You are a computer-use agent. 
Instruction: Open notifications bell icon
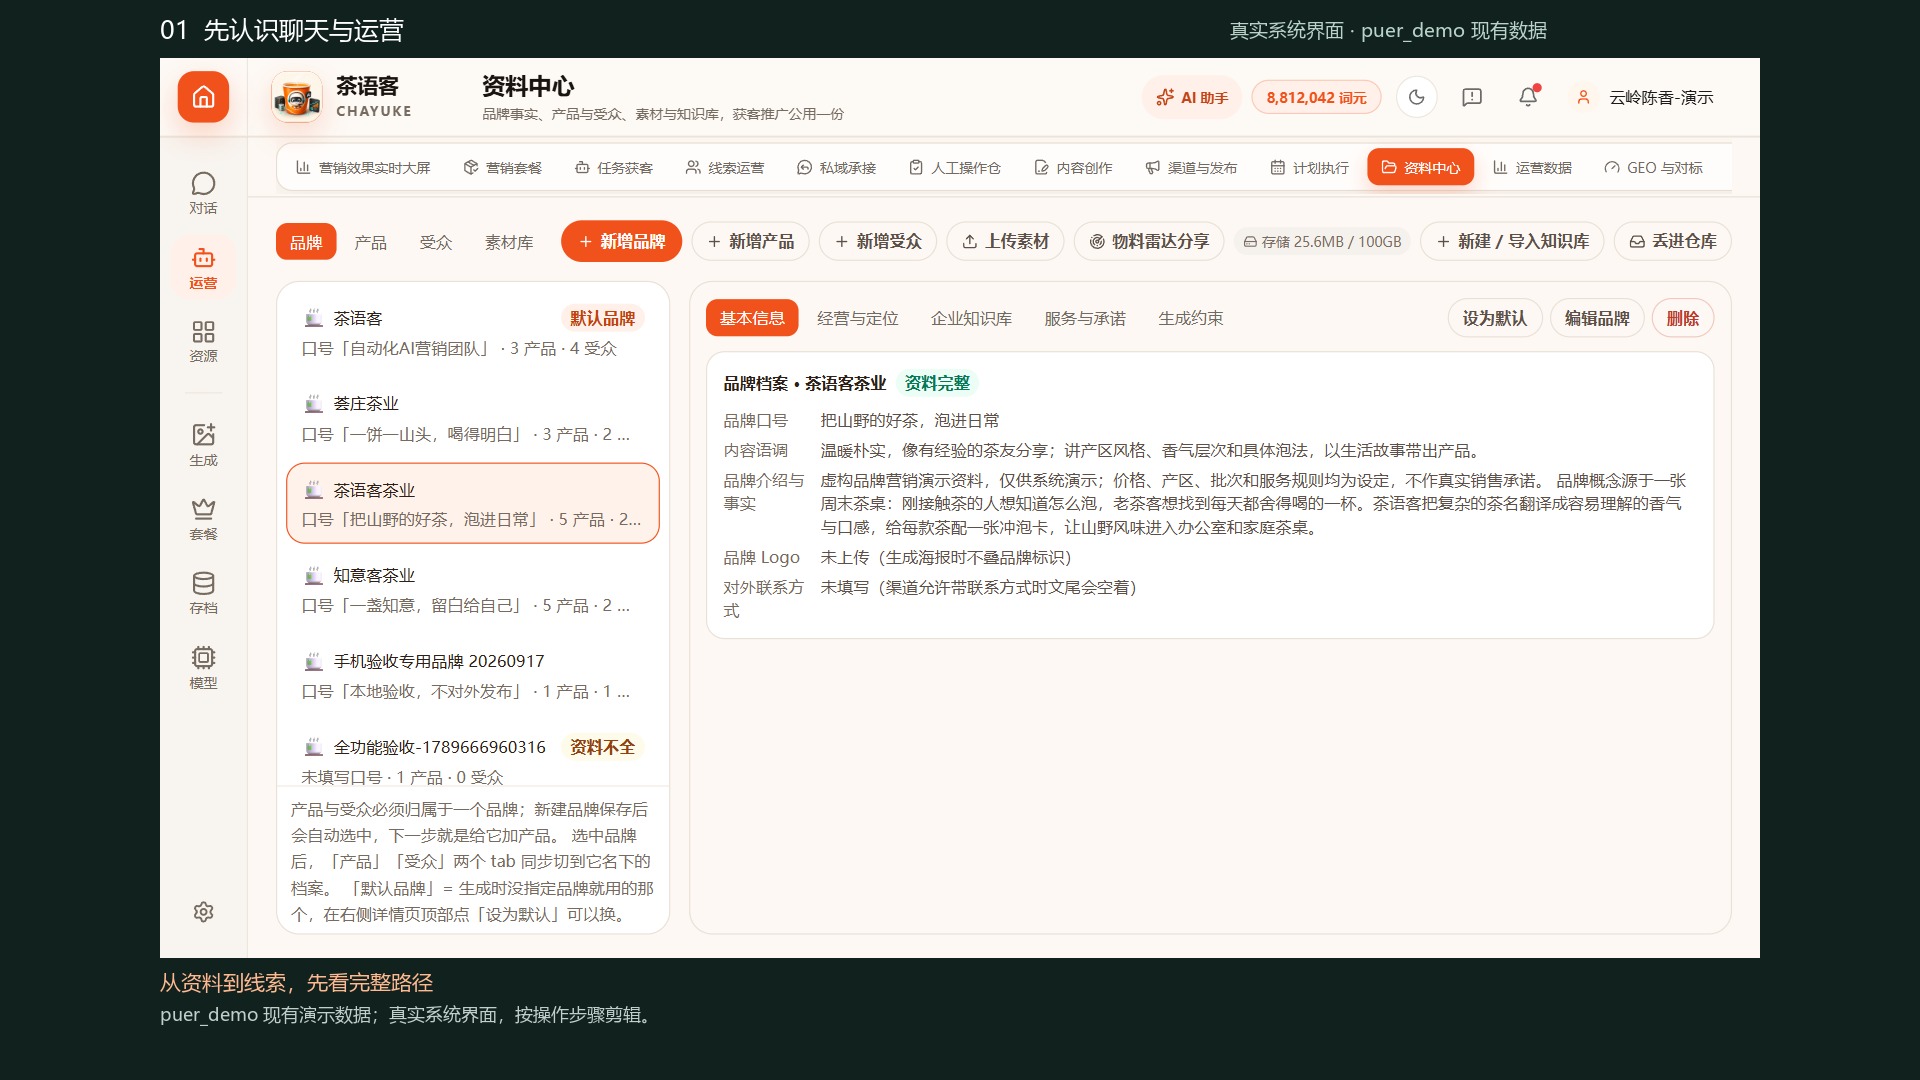1528,97
